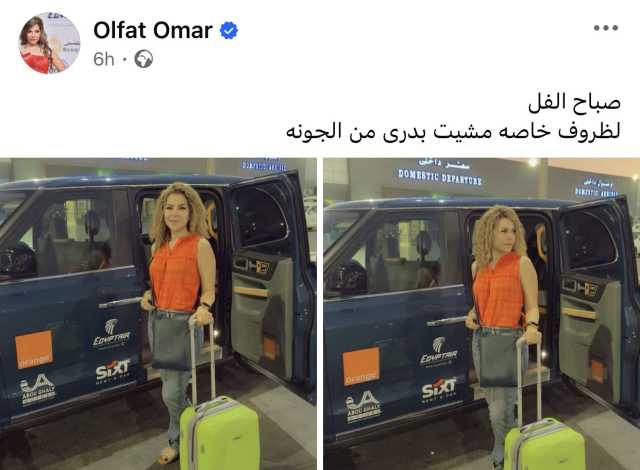Click the EgyptAir logo in the right photo
This screenshot has height=470, width=640.
point(439,352)
